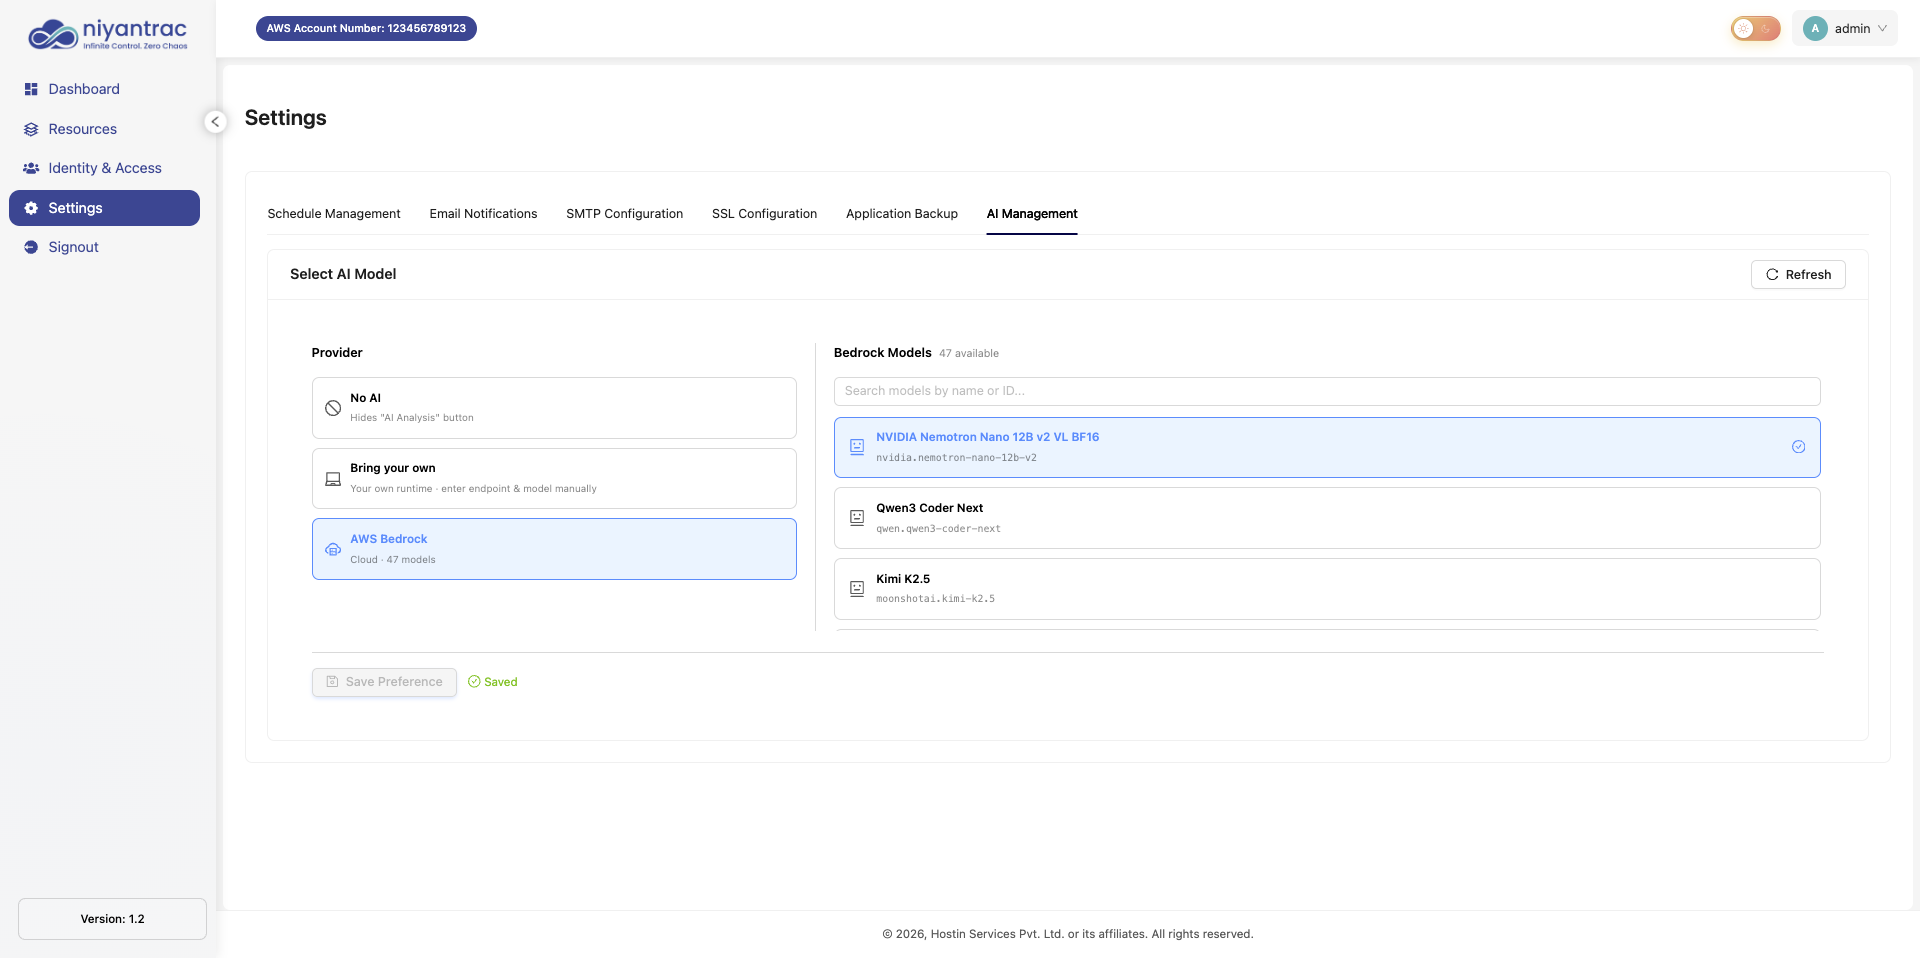
Task: Click the Bedrock Models heading
Action: pyautogui.click(x=883, y=353)
